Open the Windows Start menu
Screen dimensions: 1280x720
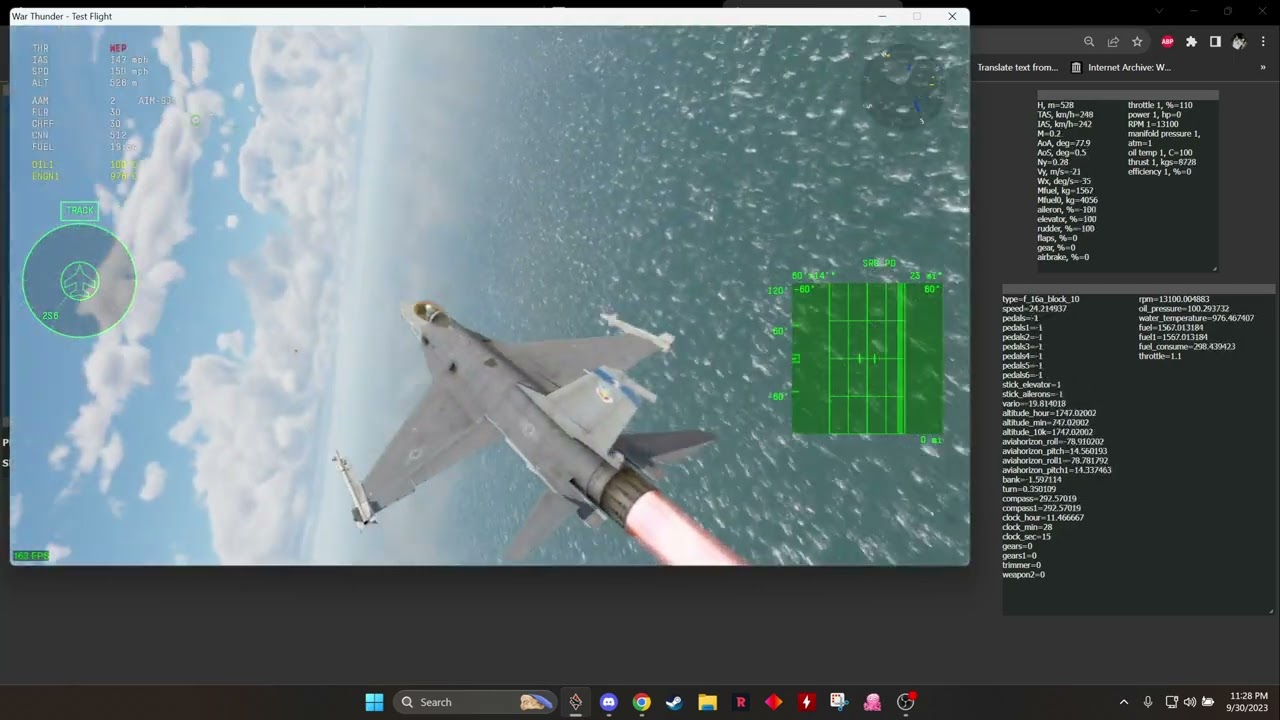374,702
